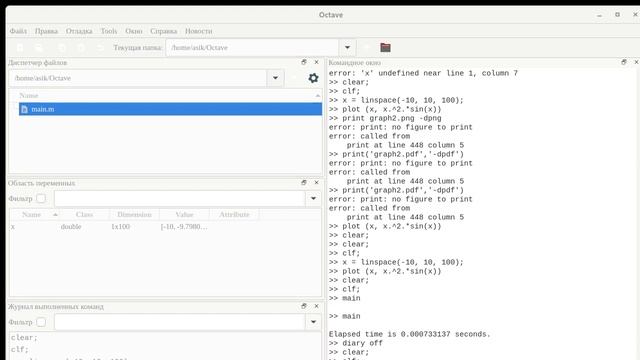Click the New script toolbar icon
Viewport: 640px width, 360px height.
tap(20, 48)
